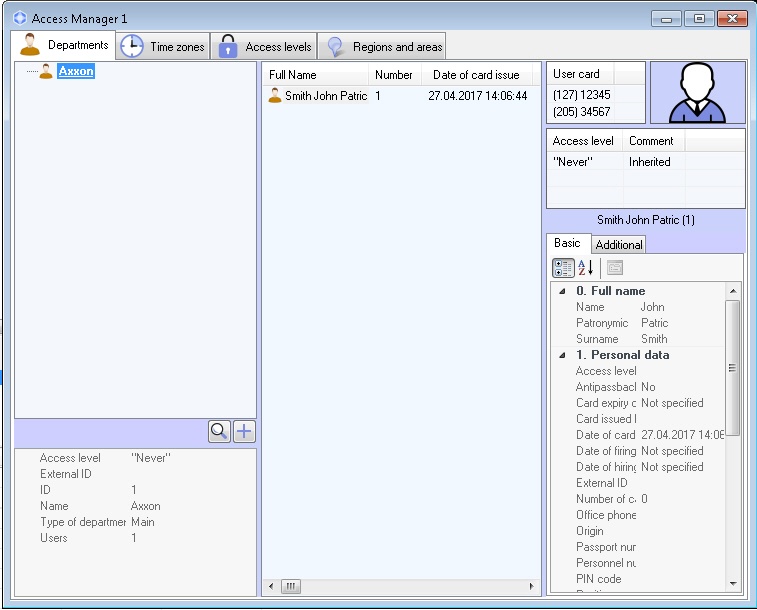Click the user avatar photo

click(x=697, y=93)
